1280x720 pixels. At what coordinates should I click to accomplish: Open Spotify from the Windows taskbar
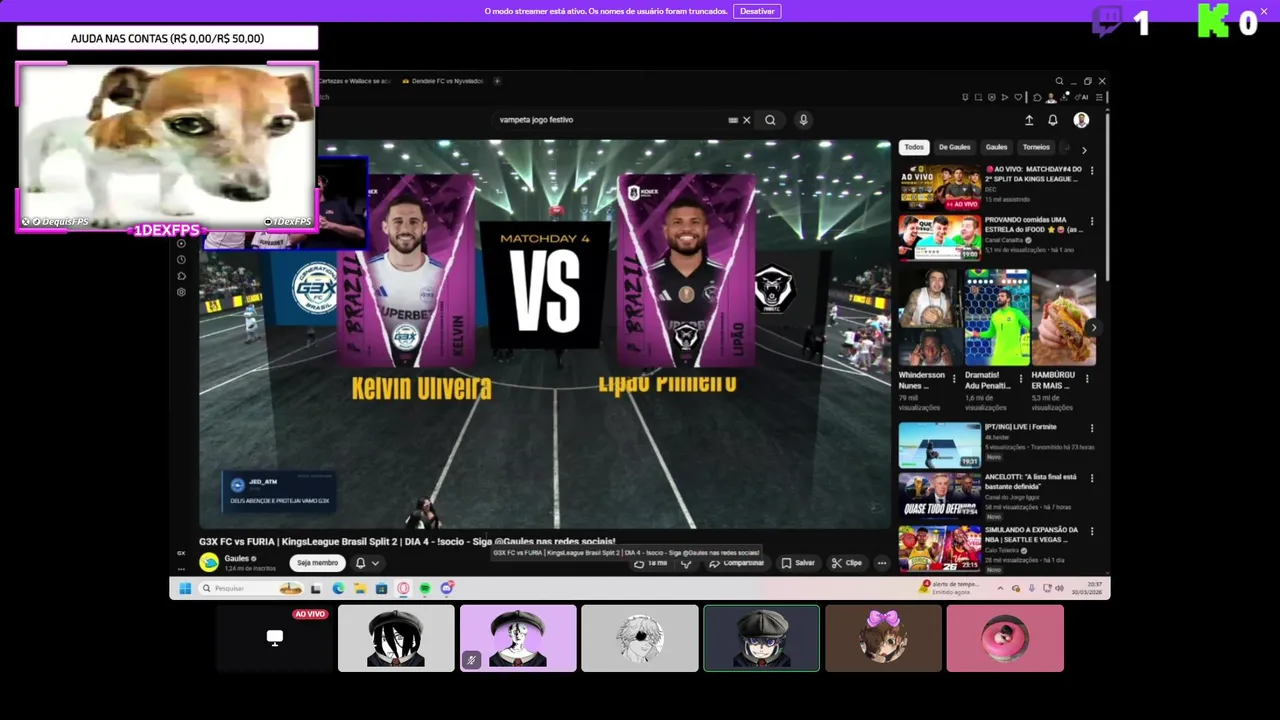(425, 589)
